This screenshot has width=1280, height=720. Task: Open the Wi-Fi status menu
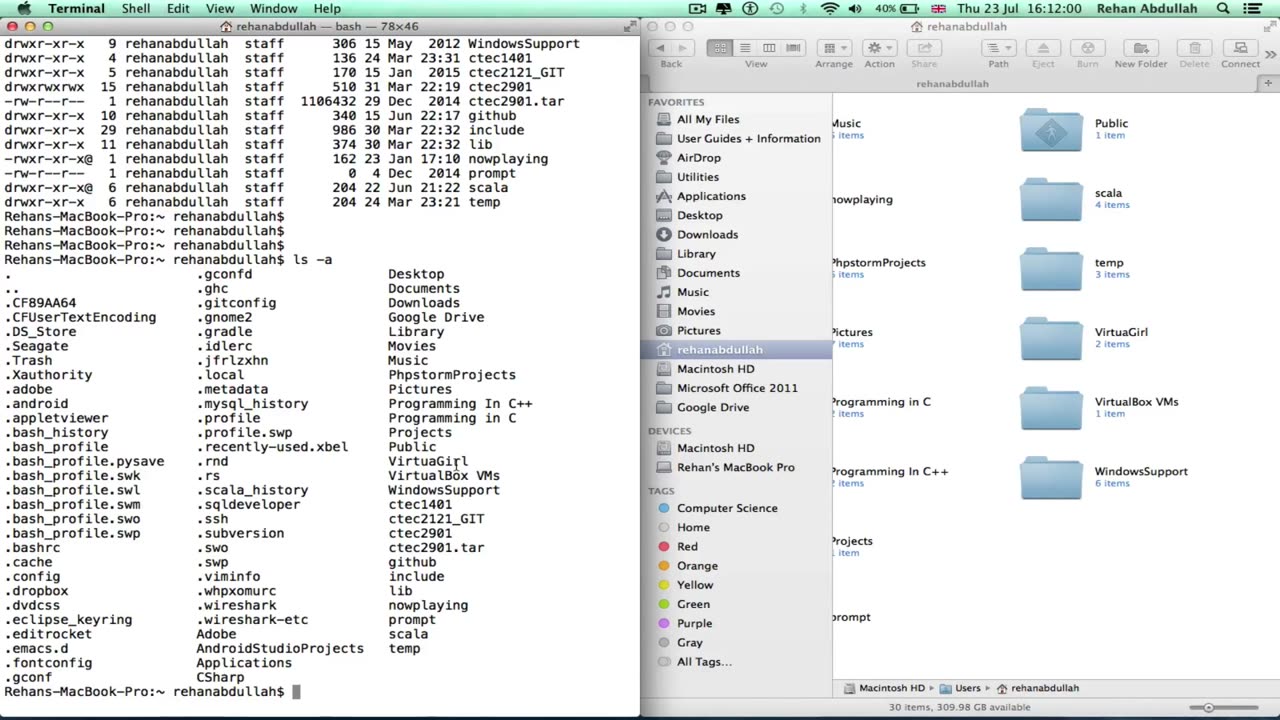[x=830, y=9]
